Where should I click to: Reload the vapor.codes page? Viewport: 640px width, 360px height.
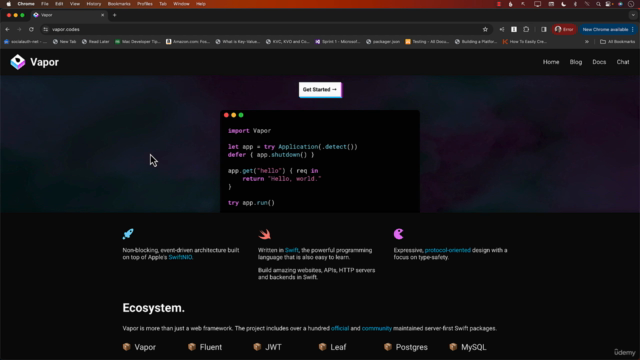click(x=31, y=29)
